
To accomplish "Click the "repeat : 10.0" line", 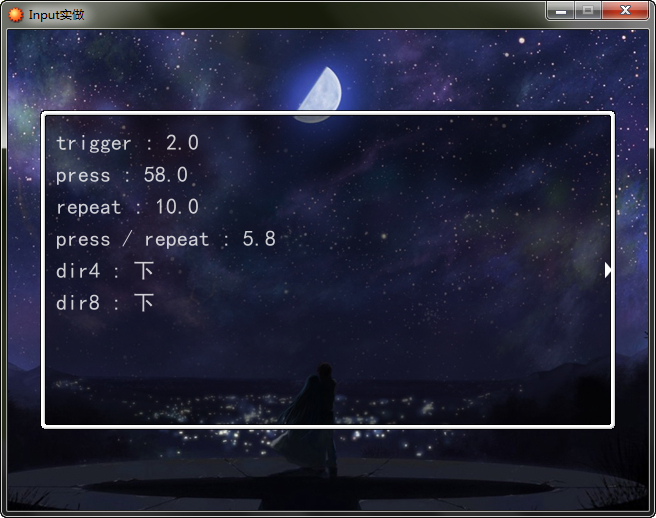I will [x=127, y=207].
